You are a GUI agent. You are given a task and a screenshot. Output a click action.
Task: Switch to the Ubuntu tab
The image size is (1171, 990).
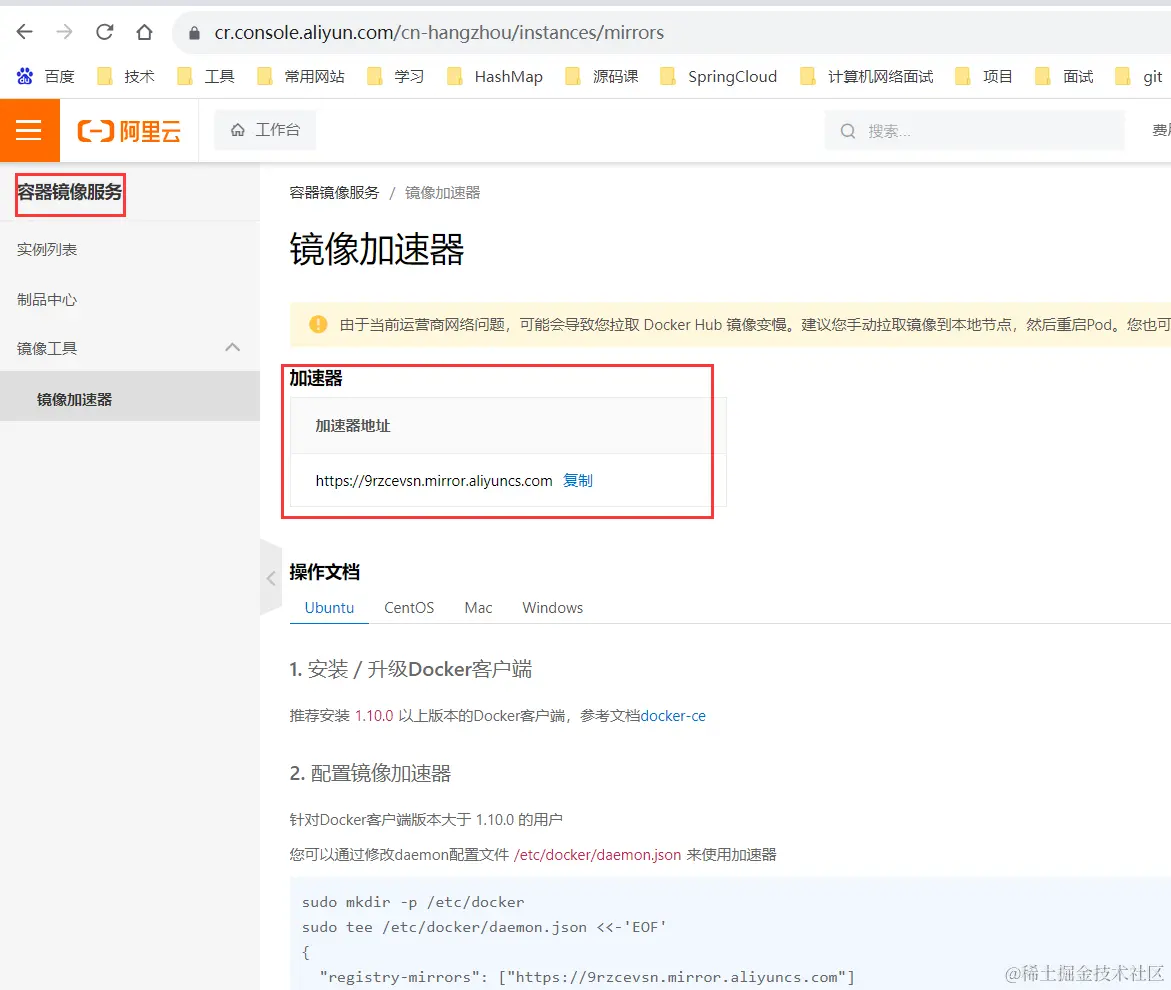[x=329, y=608]
